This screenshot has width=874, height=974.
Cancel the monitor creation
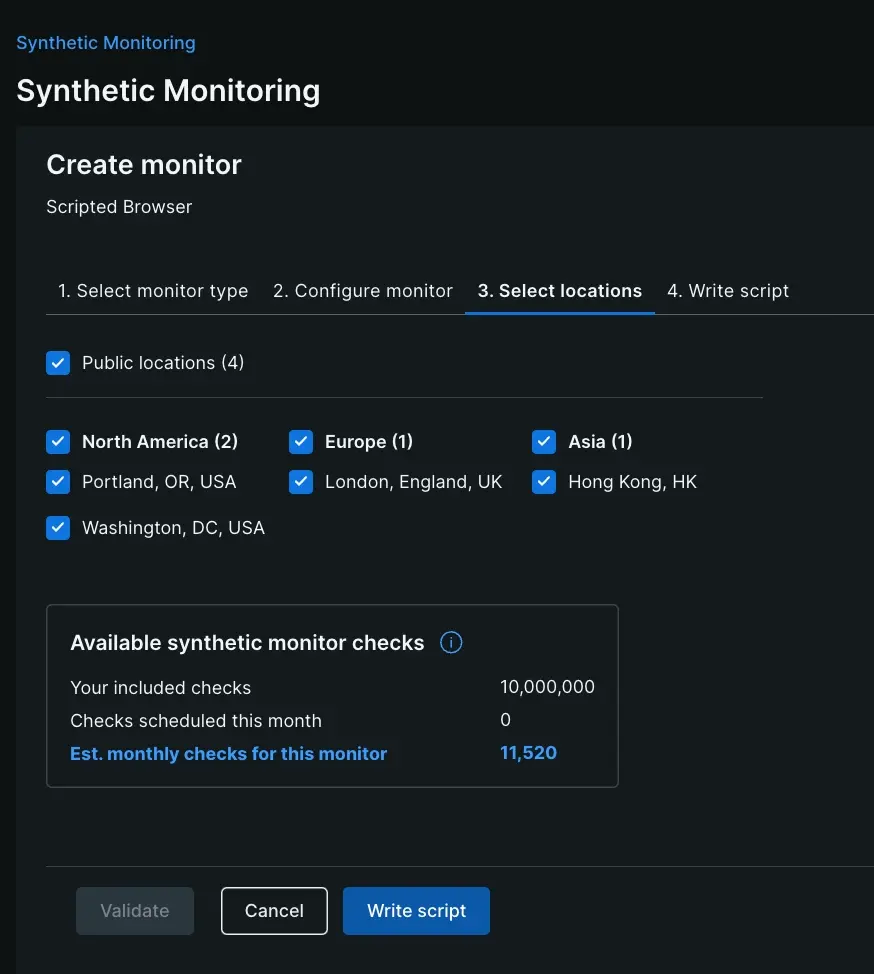(274, 911)
